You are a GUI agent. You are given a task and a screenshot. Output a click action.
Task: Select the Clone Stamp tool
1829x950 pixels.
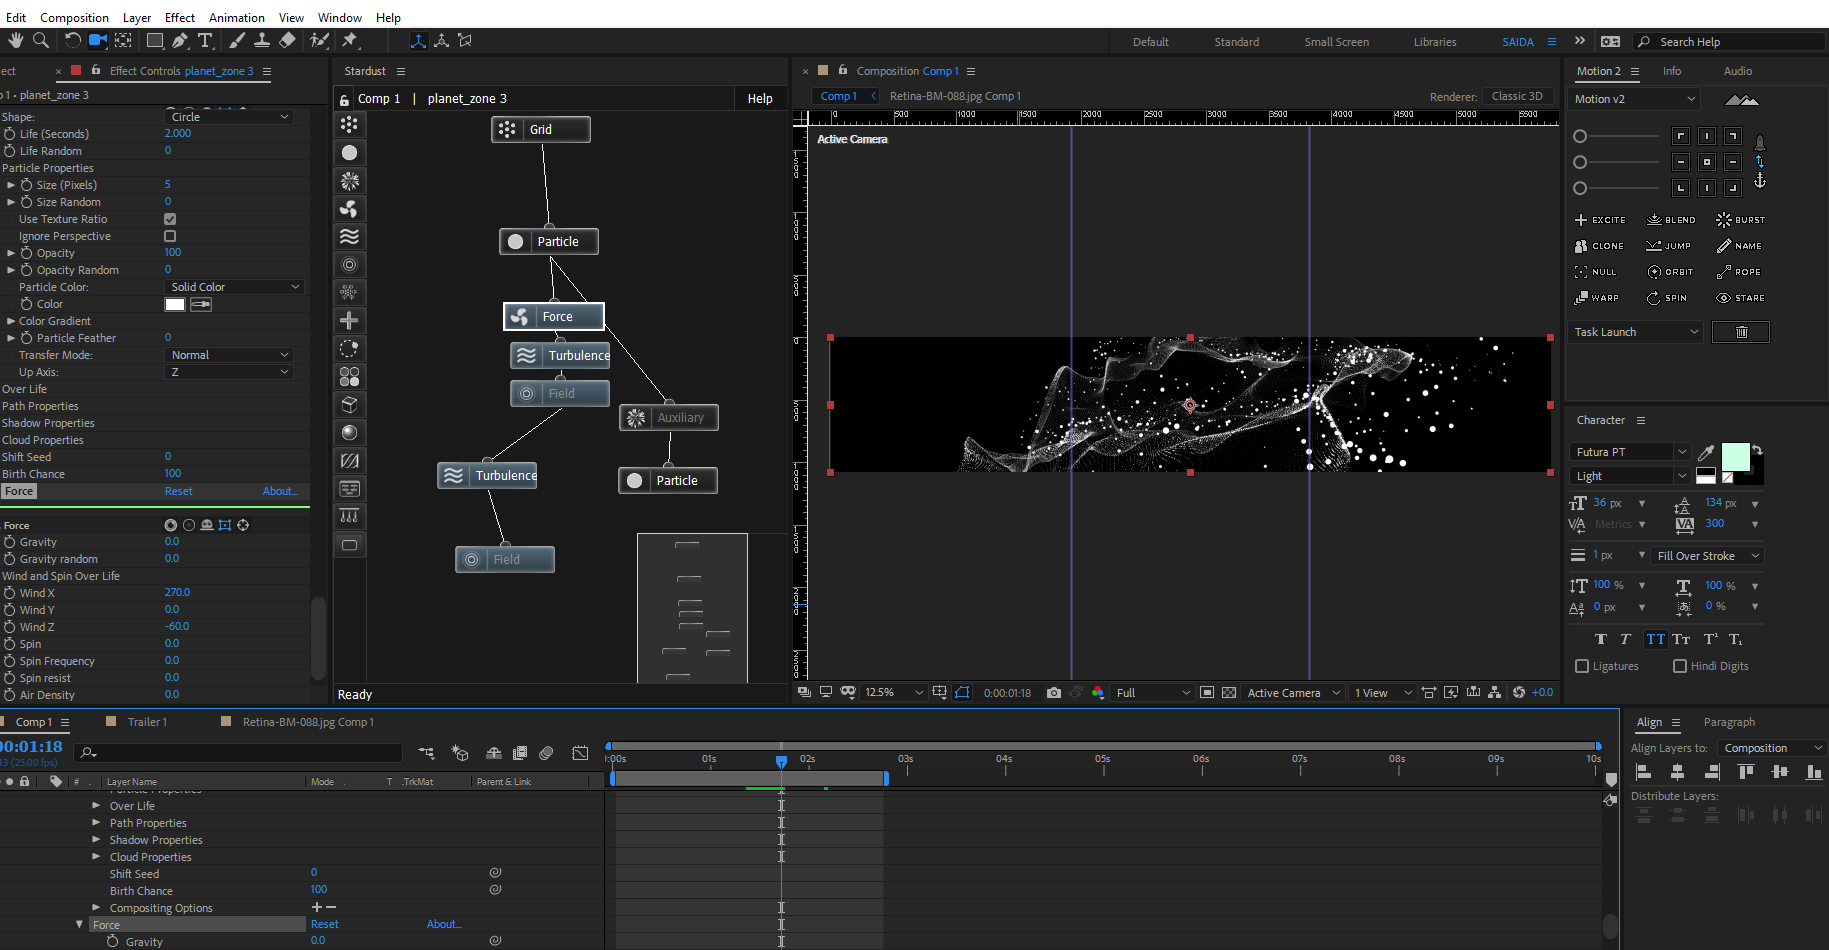click(262, 40)
